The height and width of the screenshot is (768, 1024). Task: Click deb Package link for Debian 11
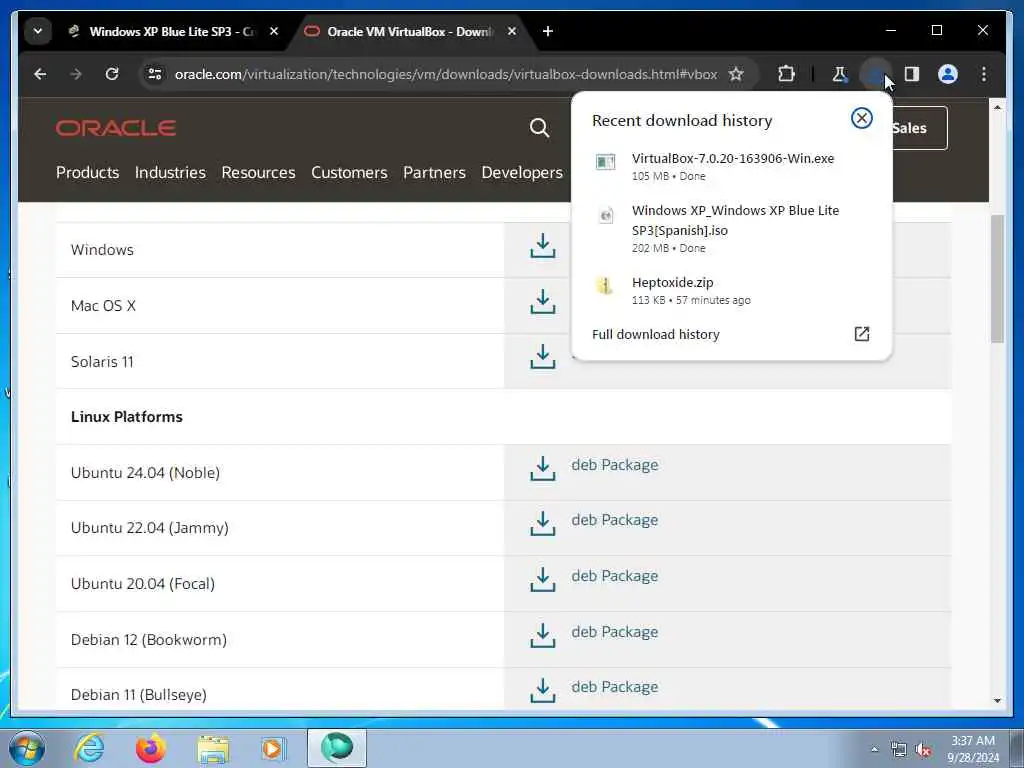tap(615, 686)
